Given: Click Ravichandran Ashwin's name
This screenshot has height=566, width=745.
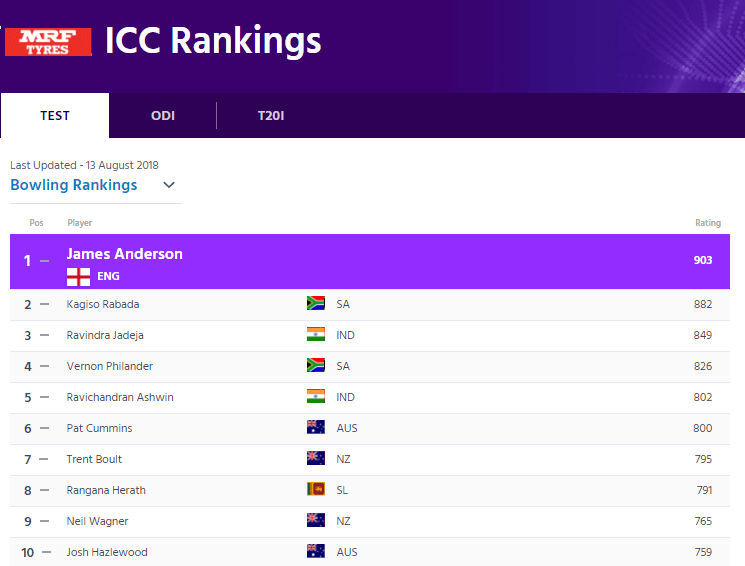Looking at the screenshot, I should coord(120,397).
